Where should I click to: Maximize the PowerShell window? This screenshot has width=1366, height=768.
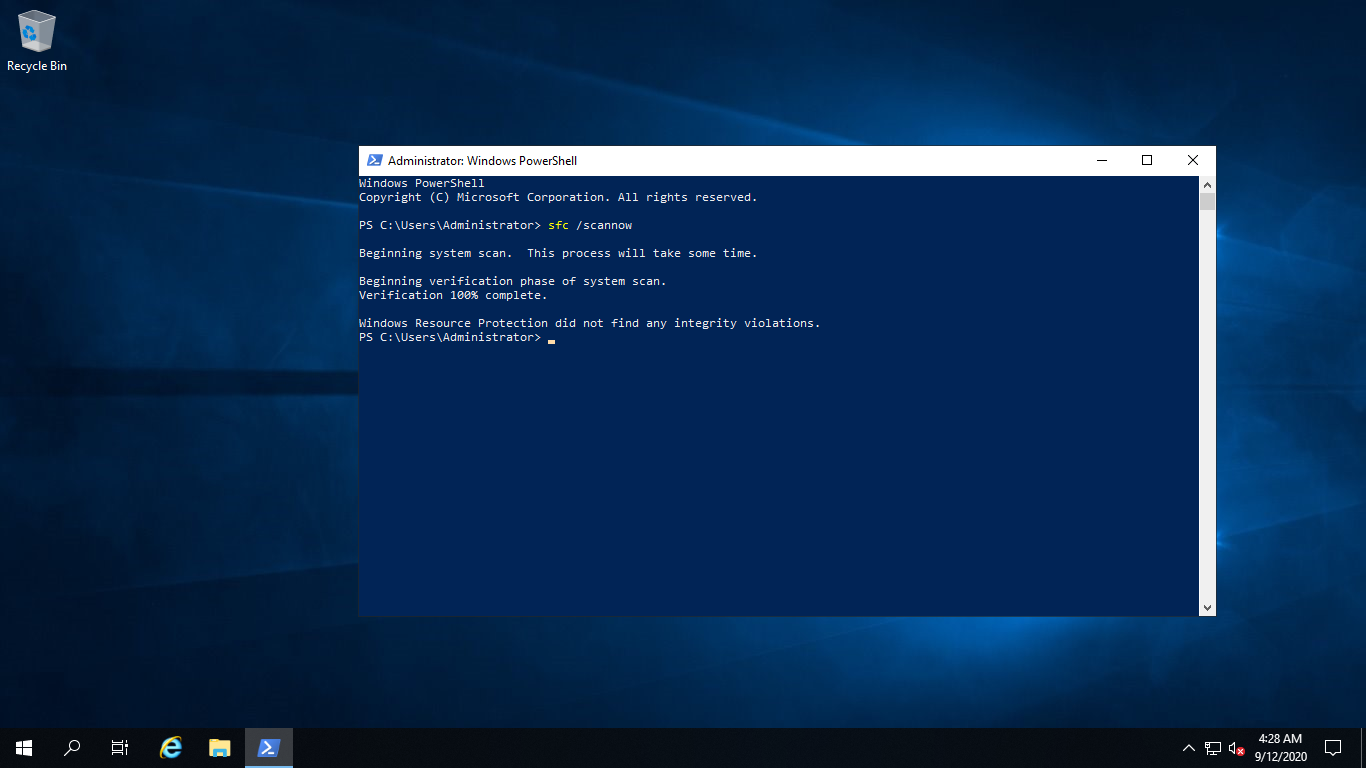point(1147,160)
